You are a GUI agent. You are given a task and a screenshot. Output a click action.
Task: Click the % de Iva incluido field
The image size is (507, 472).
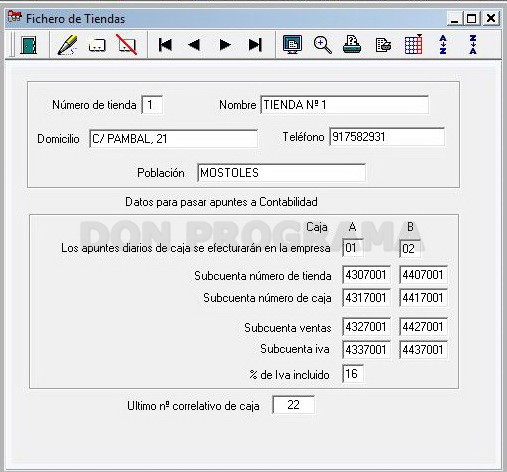pos(353,374)
